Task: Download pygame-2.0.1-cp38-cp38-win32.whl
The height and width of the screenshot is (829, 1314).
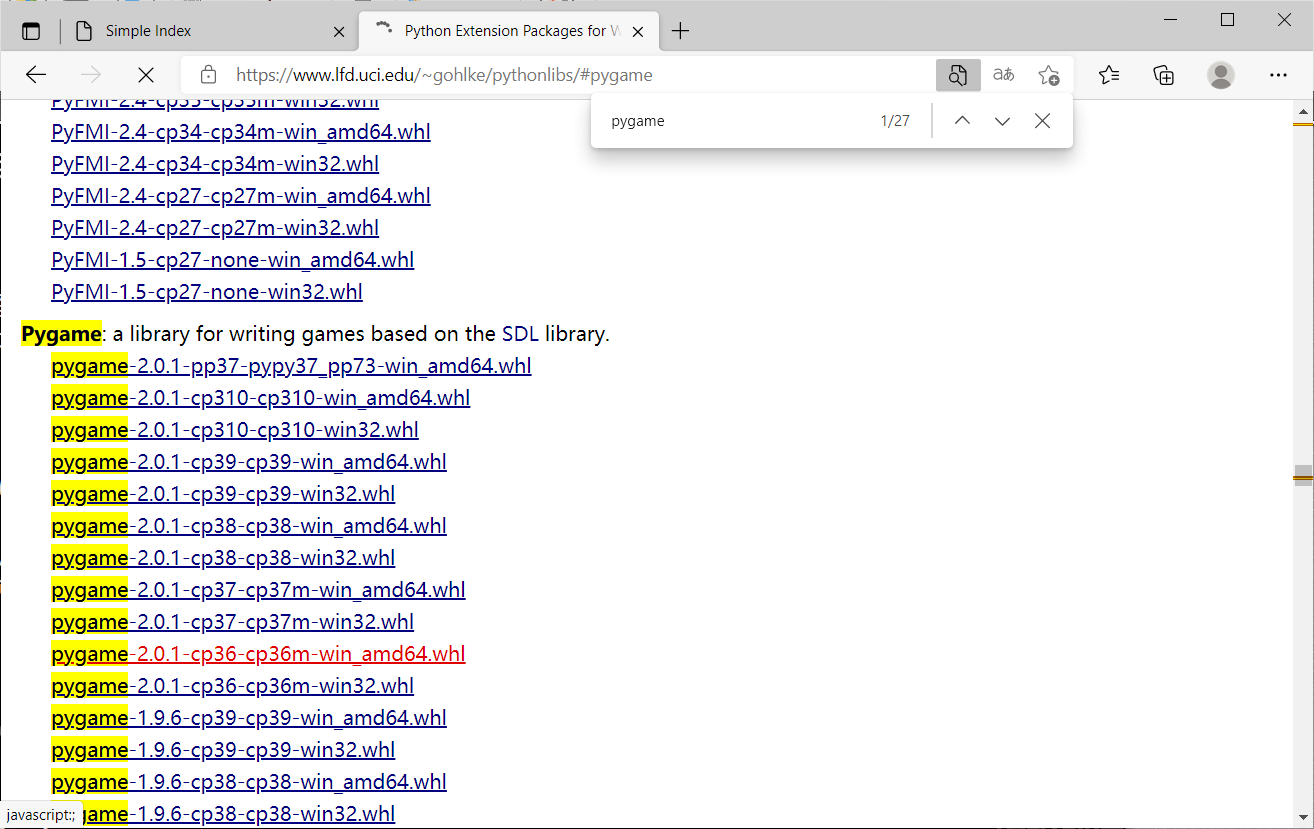Action: pyautogui.click(x=223, y=558)
